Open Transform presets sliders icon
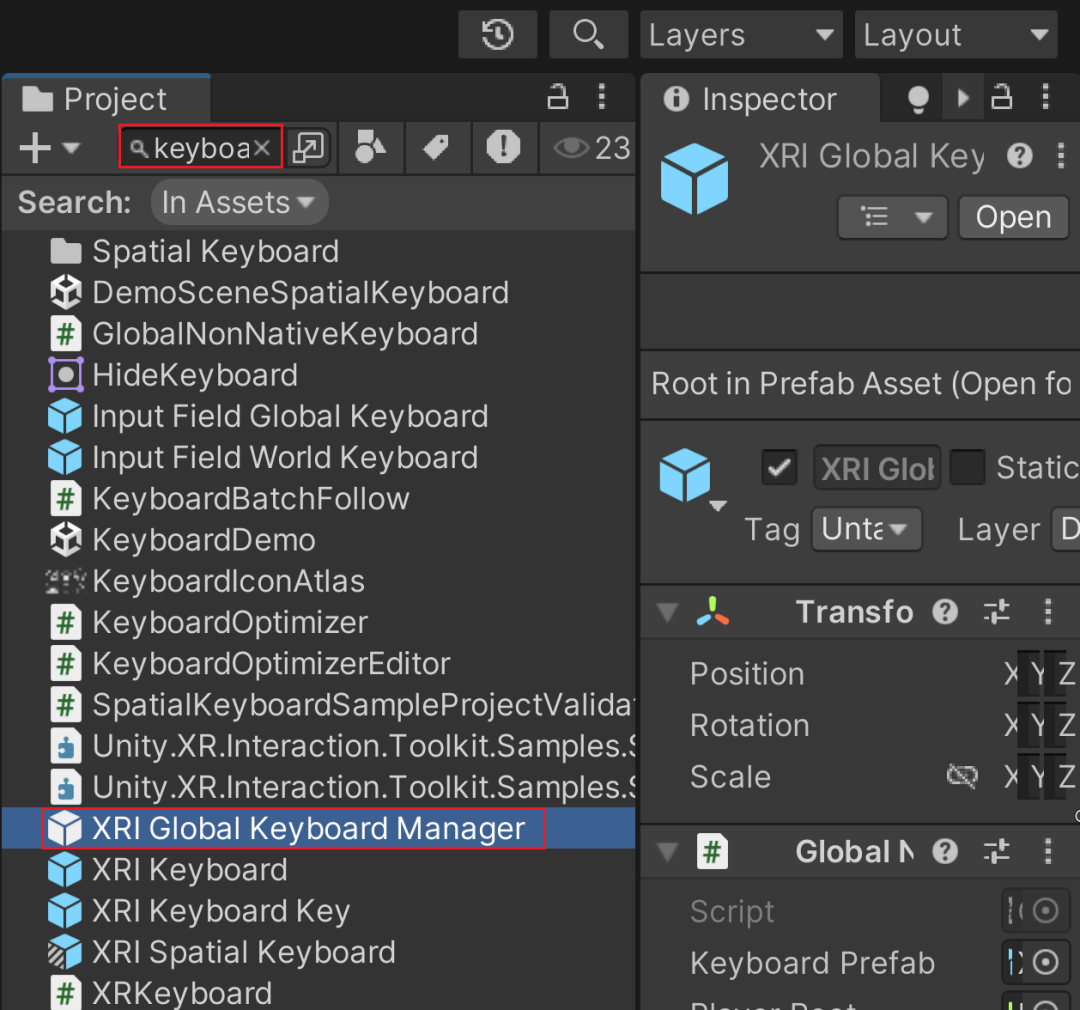Screen dimensions: 1080x1010 (x=996, y=611)
